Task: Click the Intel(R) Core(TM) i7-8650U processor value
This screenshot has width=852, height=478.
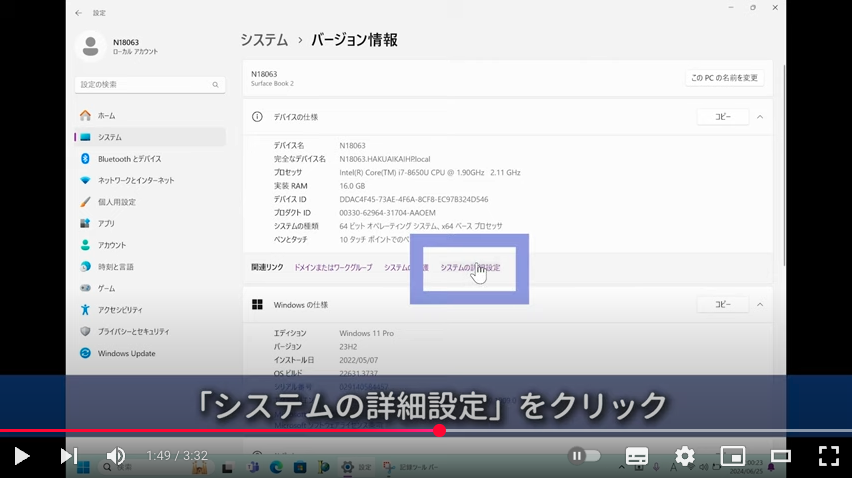Action: 430,172
